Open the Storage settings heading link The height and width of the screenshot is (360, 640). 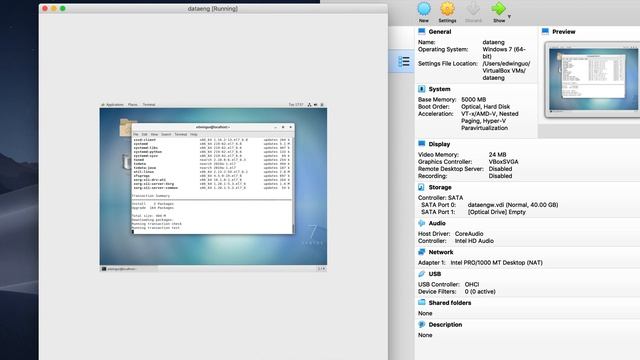pyautogui.click(x=440, y=187)
